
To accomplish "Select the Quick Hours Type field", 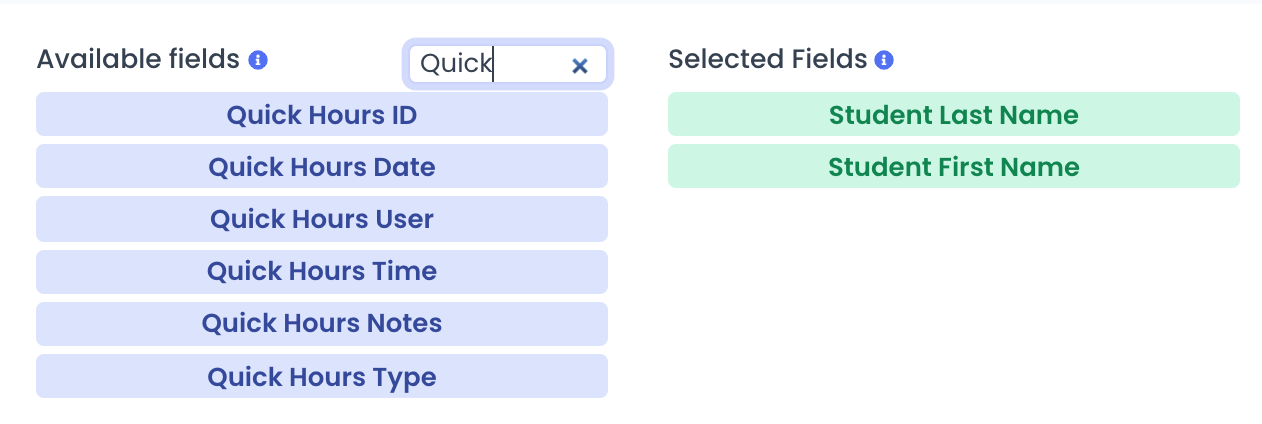I will point(322,376).
